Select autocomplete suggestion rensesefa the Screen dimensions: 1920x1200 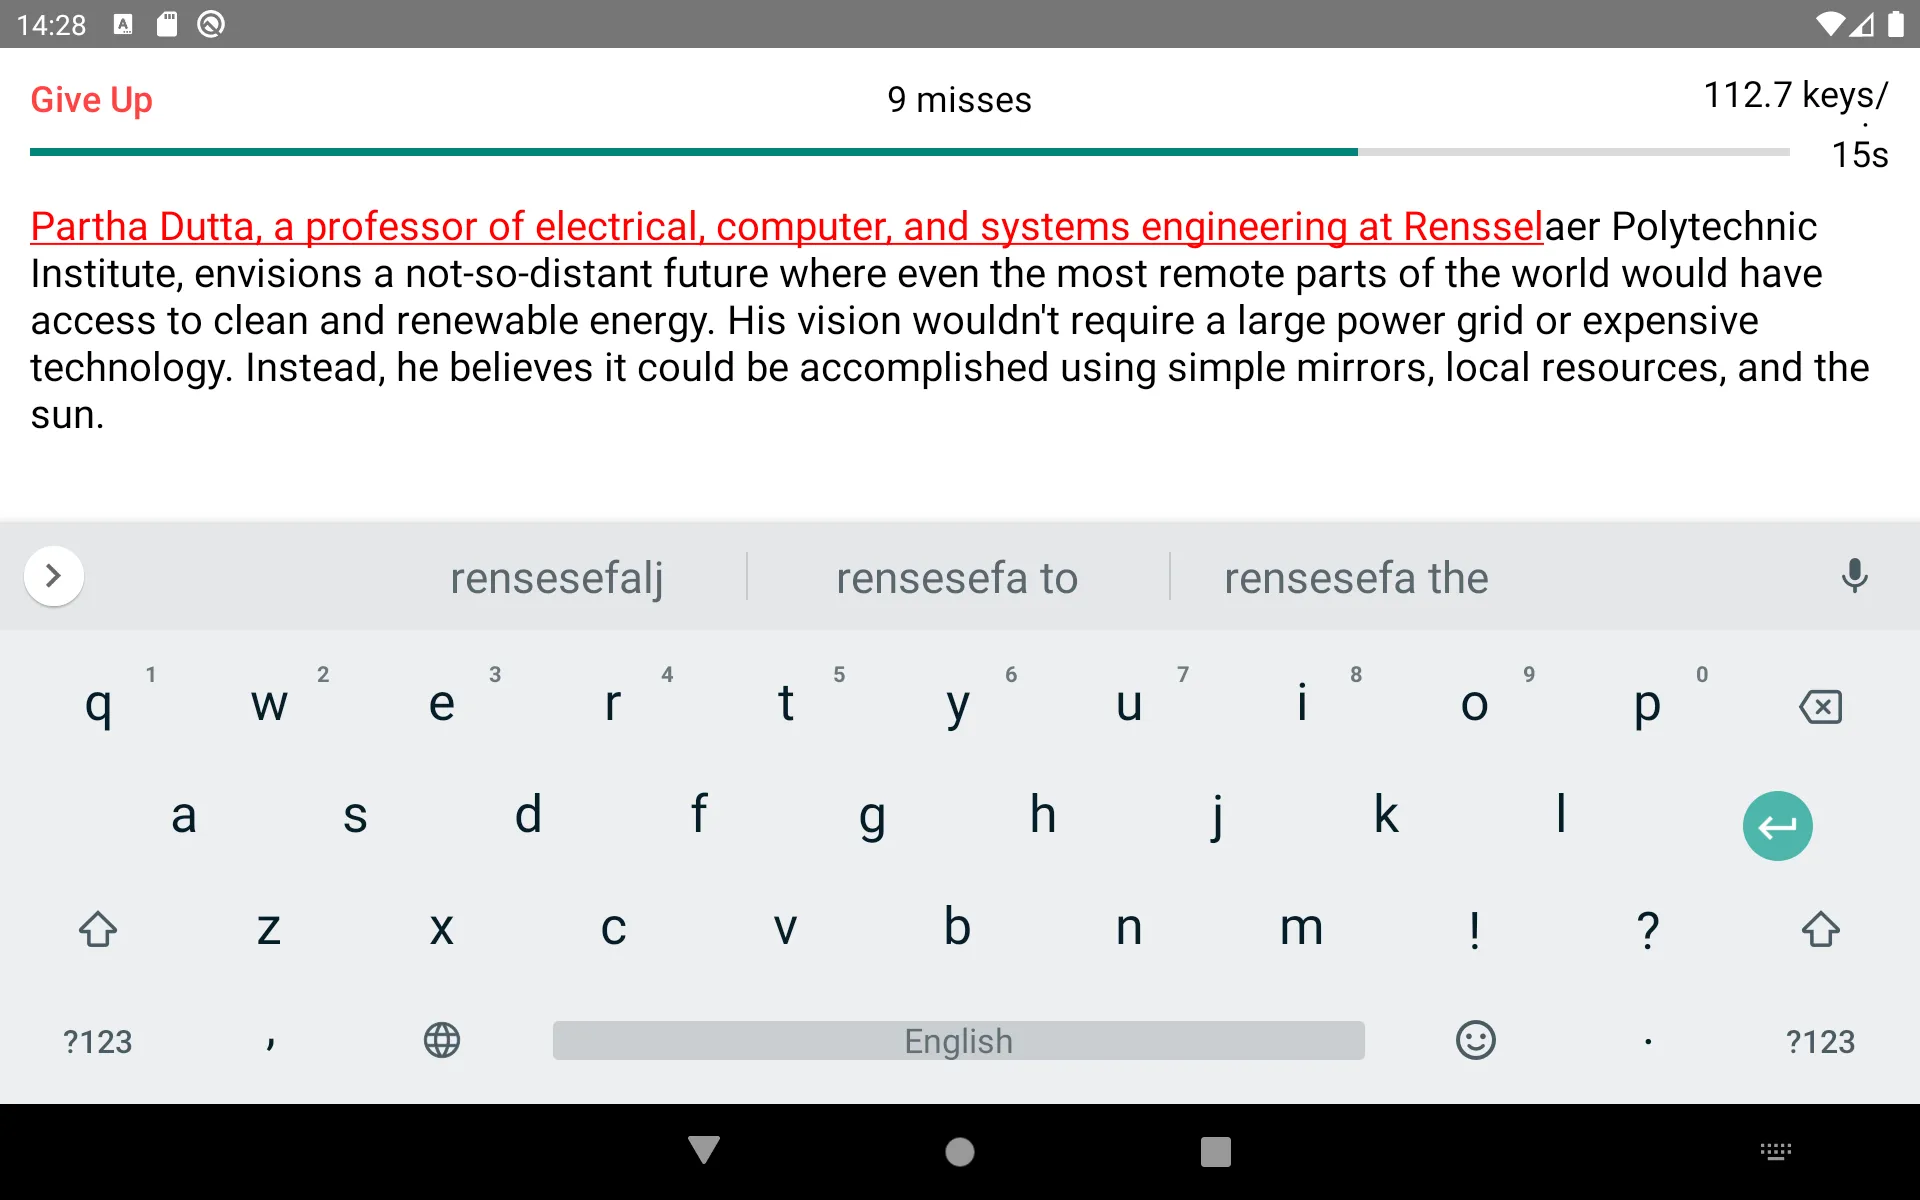[x=1353, y=578]
